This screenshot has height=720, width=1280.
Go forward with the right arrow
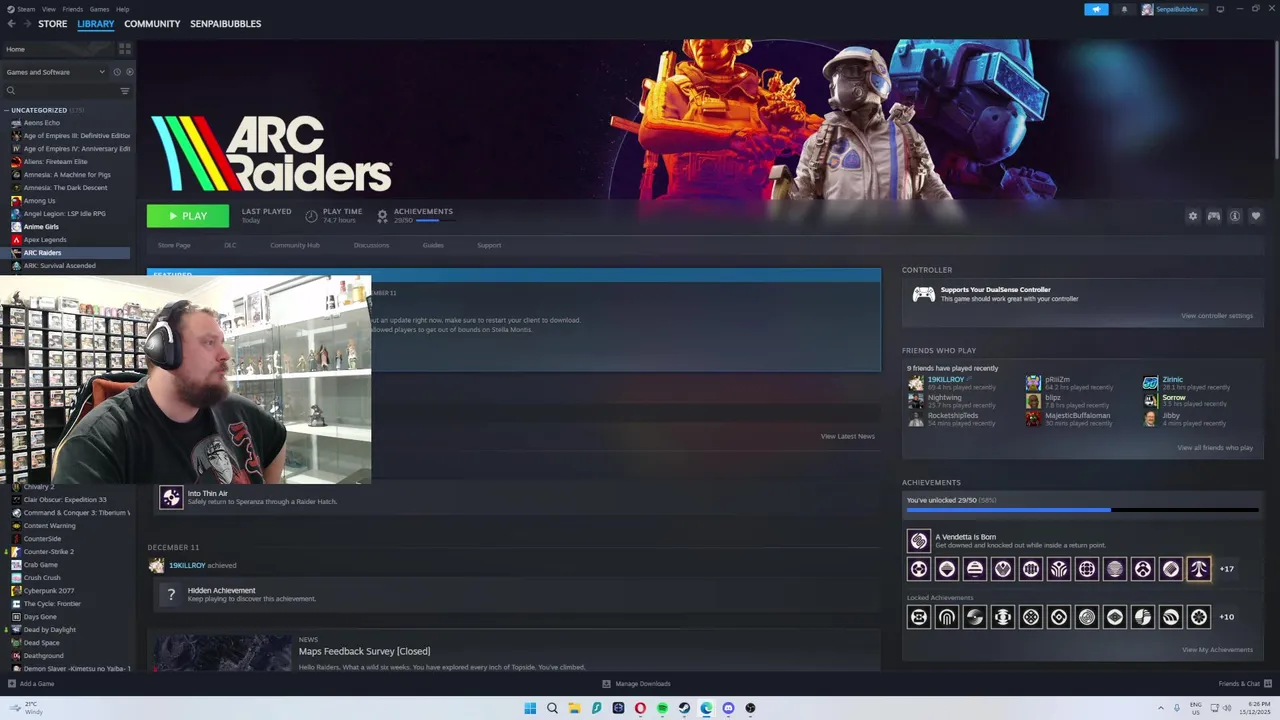point(26,24)
